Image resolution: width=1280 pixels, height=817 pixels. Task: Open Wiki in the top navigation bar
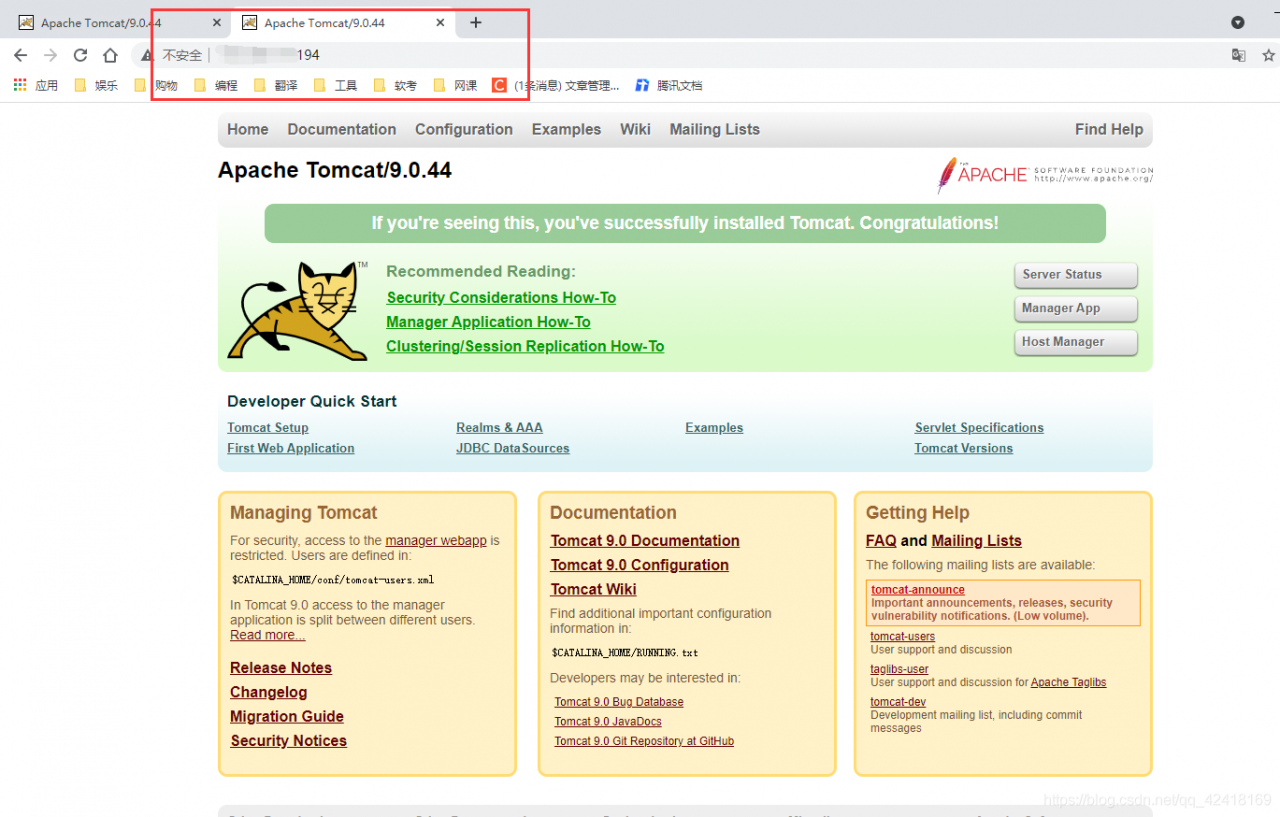tap(635, 129)
